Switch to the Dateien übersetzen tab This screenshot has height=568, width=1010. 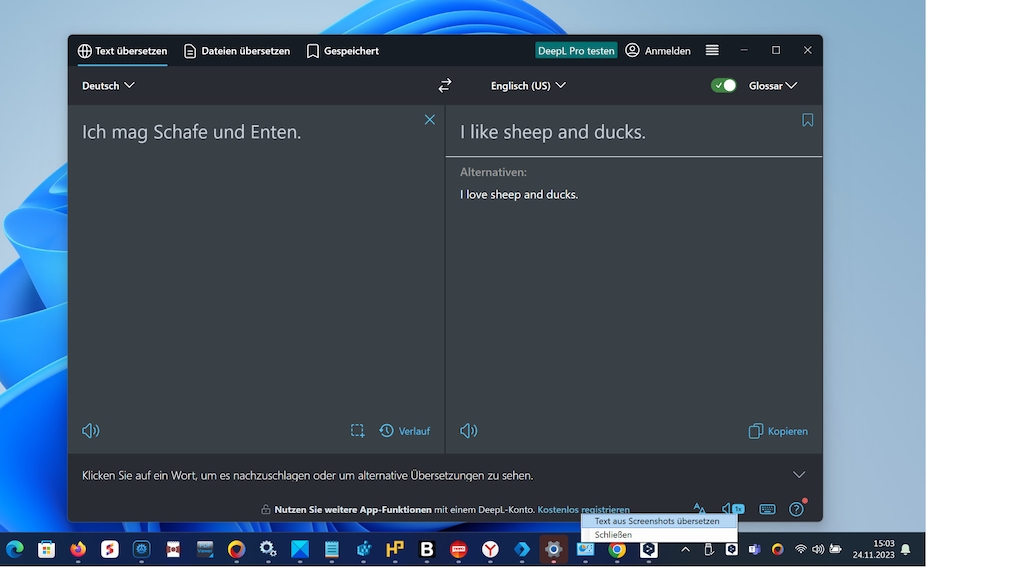tap(237, 51)
